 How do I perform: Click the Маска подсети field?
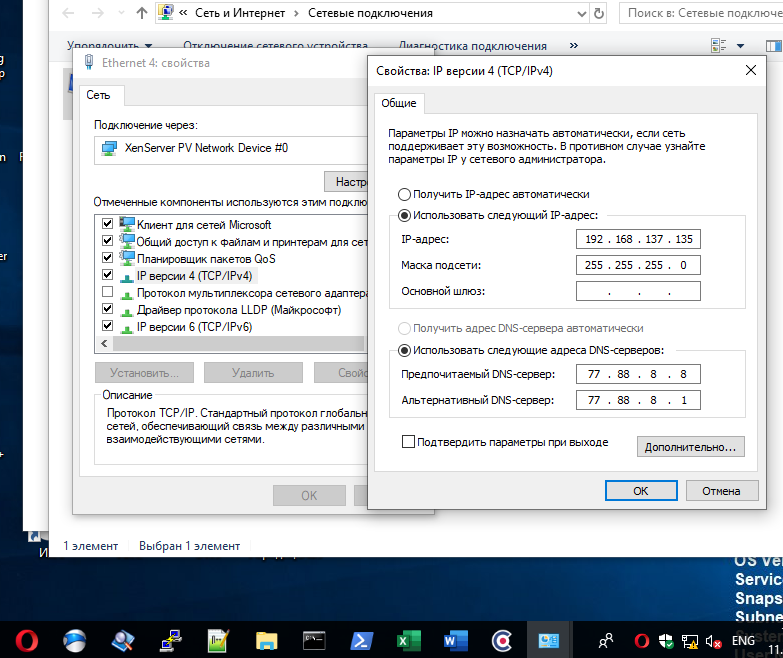coord(638,265)
